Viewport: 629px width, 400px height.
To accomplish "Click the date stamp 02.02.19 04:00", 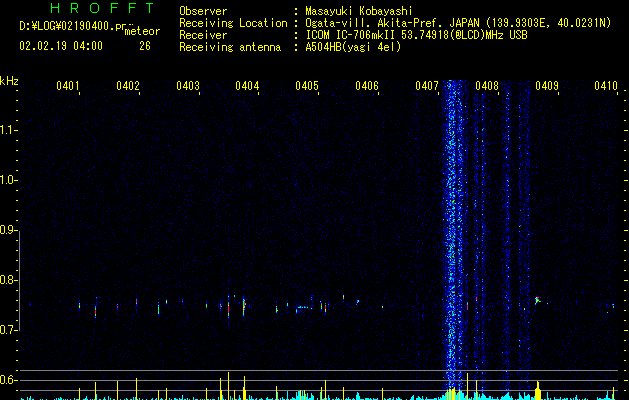I will point(61,46).
